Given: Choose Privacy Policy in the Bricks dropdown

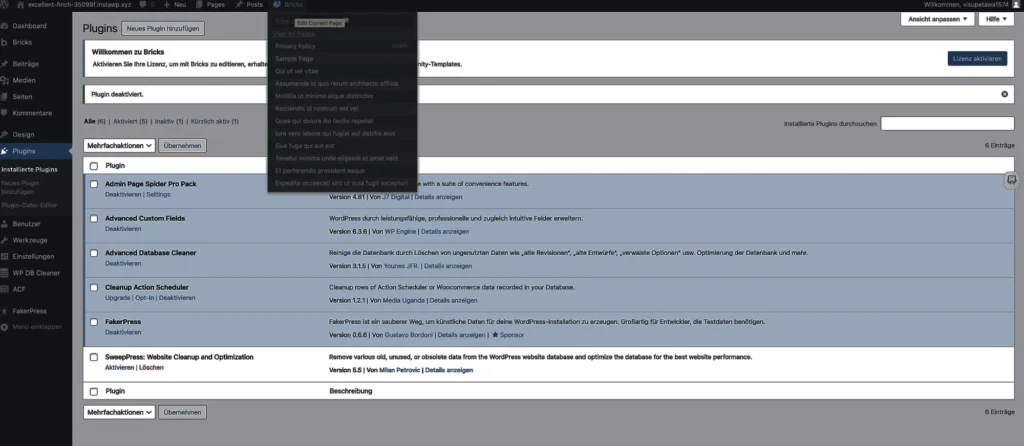Looking at the screenshot, I should pos(295,46).
